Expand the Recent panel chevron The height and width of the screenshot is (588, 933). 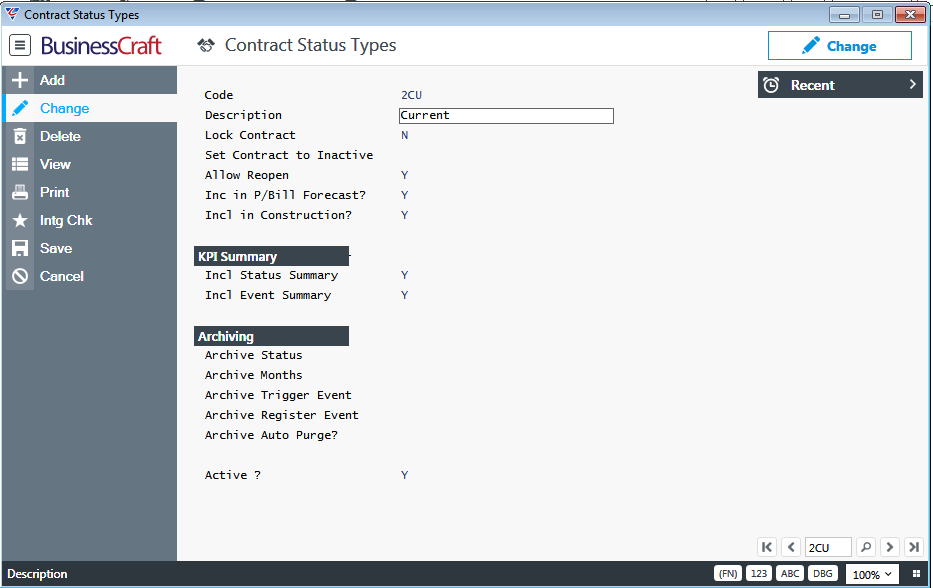pos(912,85)
